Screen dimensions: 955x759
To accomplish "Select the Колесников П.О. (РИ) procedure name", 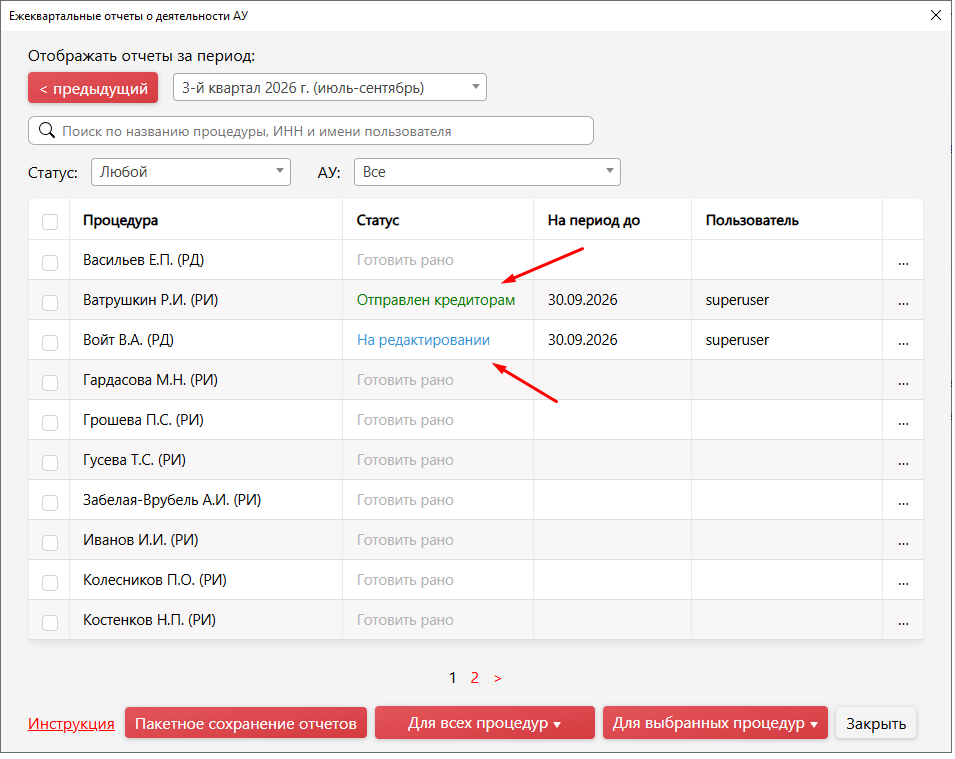I will [x=155, y=581].
